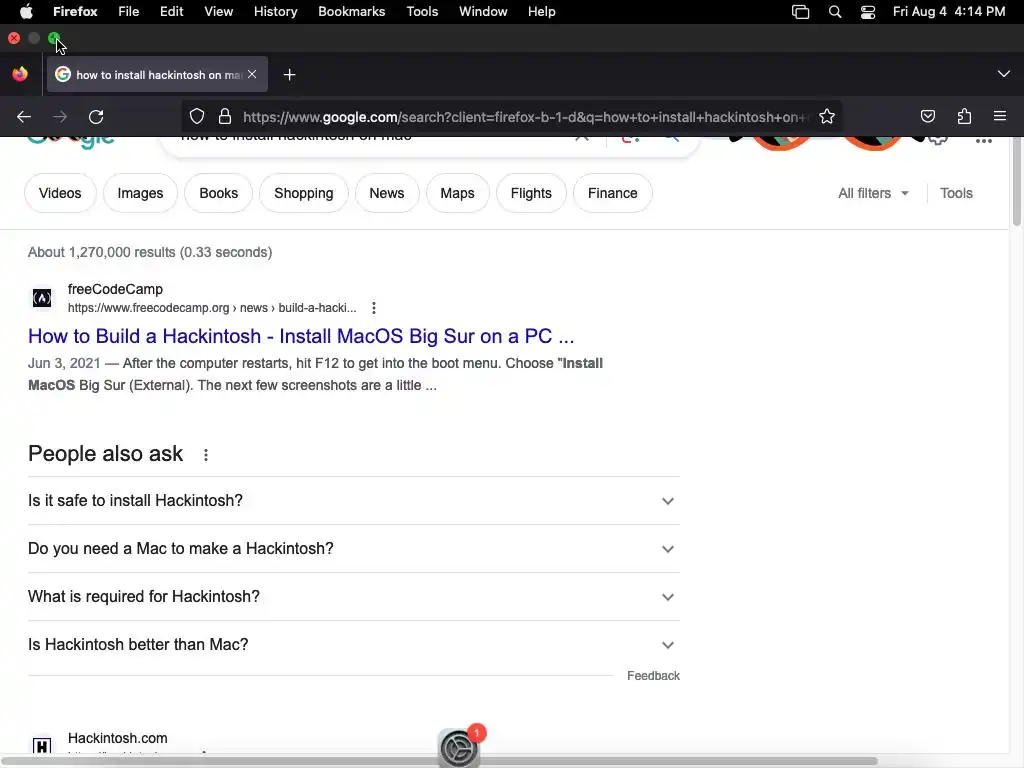Open System Settings from the dock
1024x768 pixels.
point(458,748)
